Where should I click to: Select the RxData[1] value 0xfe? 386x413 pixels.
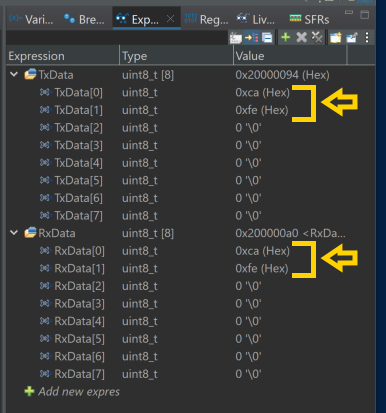click(262, 268)
